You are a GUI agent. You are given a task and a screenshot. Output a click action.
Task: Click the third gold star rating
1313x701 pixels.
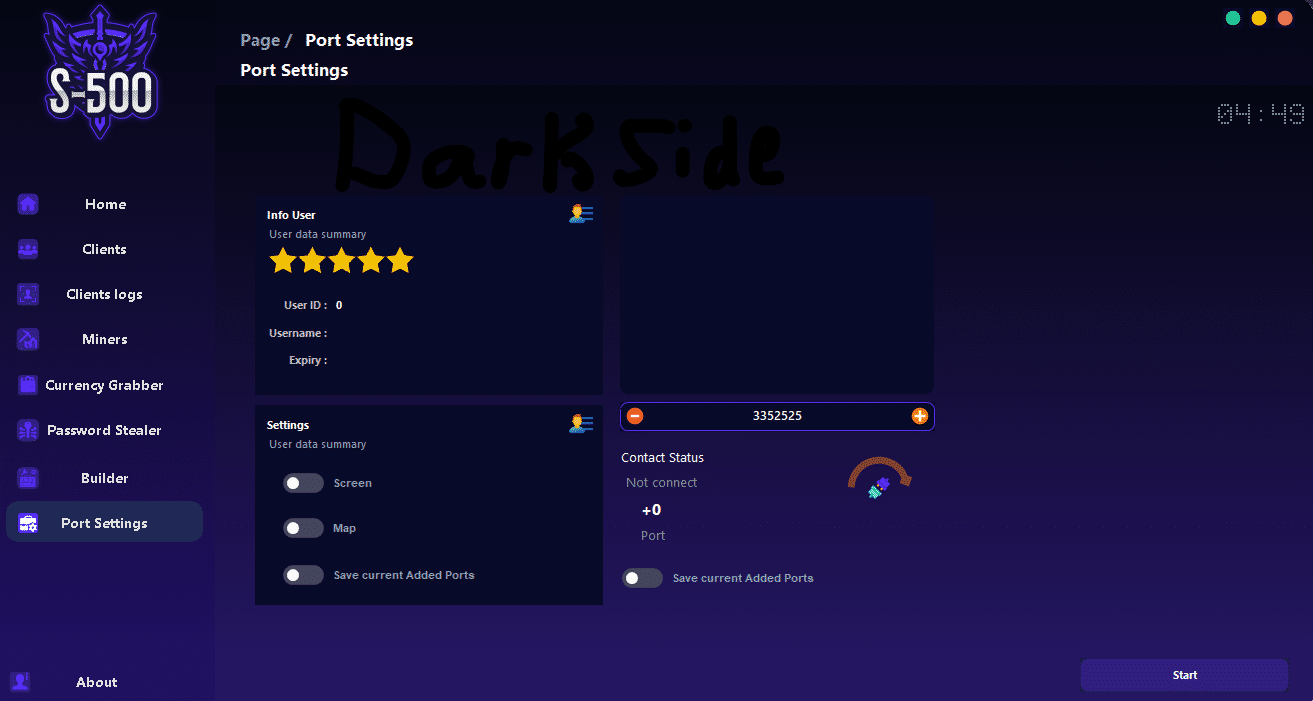click(x=342, y=260)
